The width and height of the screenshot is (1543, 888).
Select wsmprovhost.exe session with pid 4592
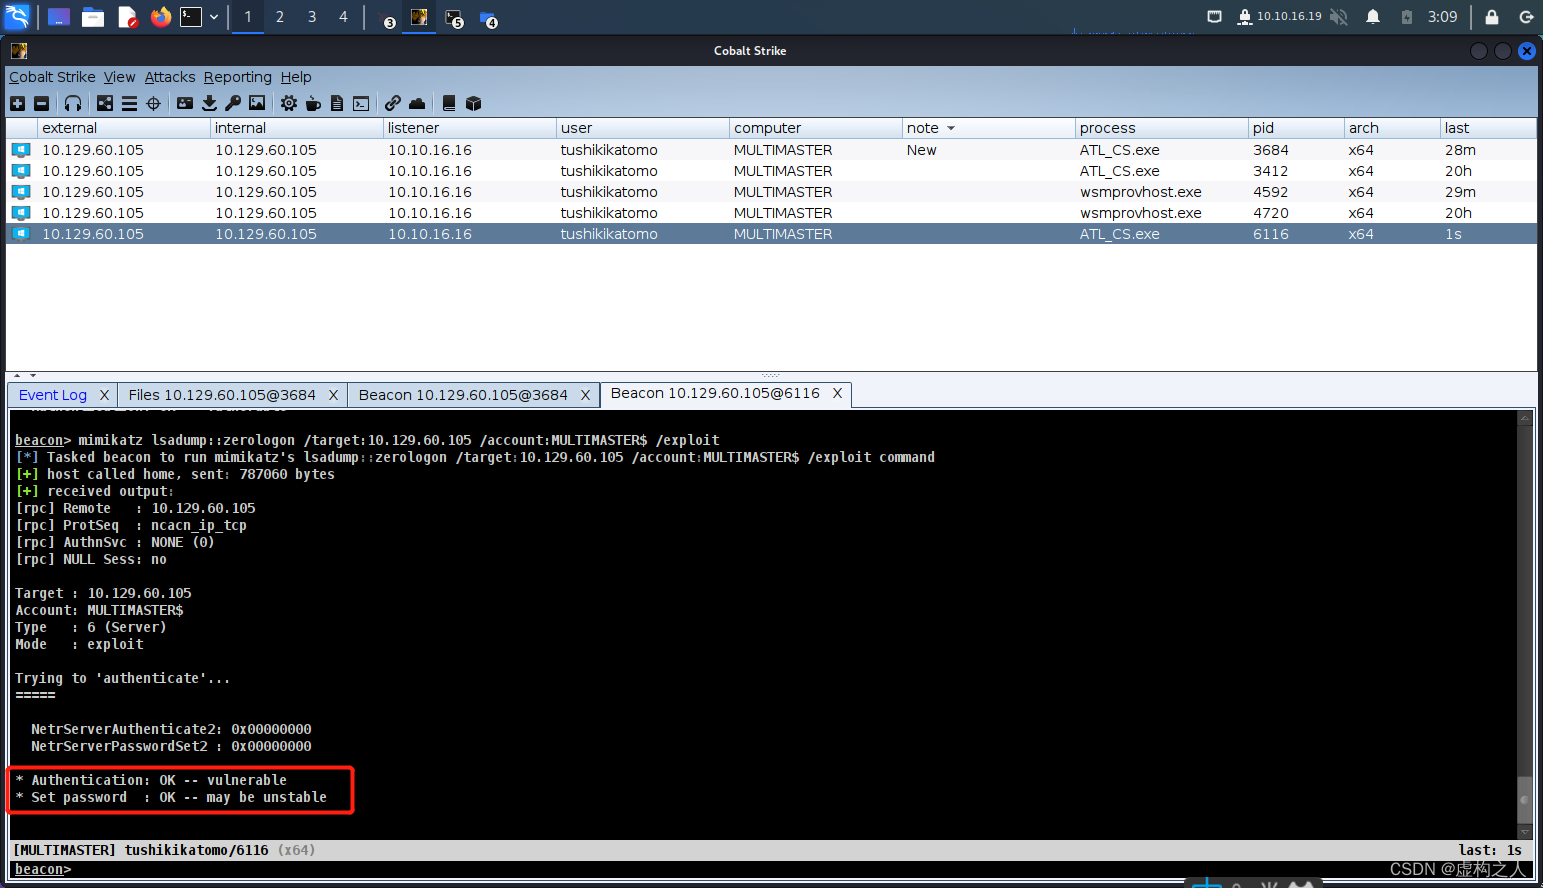point(771,192)
